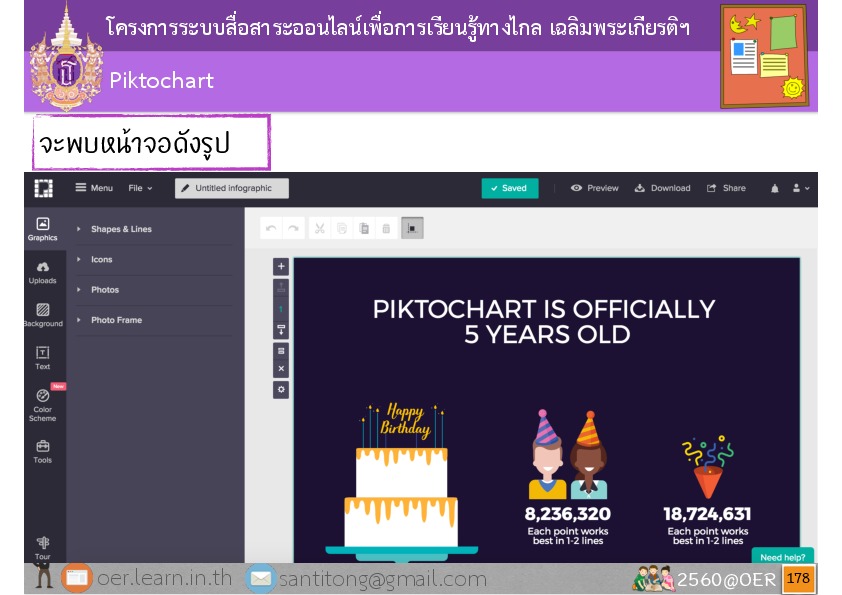
Task: Select the infographic title text
Action: 545,322
